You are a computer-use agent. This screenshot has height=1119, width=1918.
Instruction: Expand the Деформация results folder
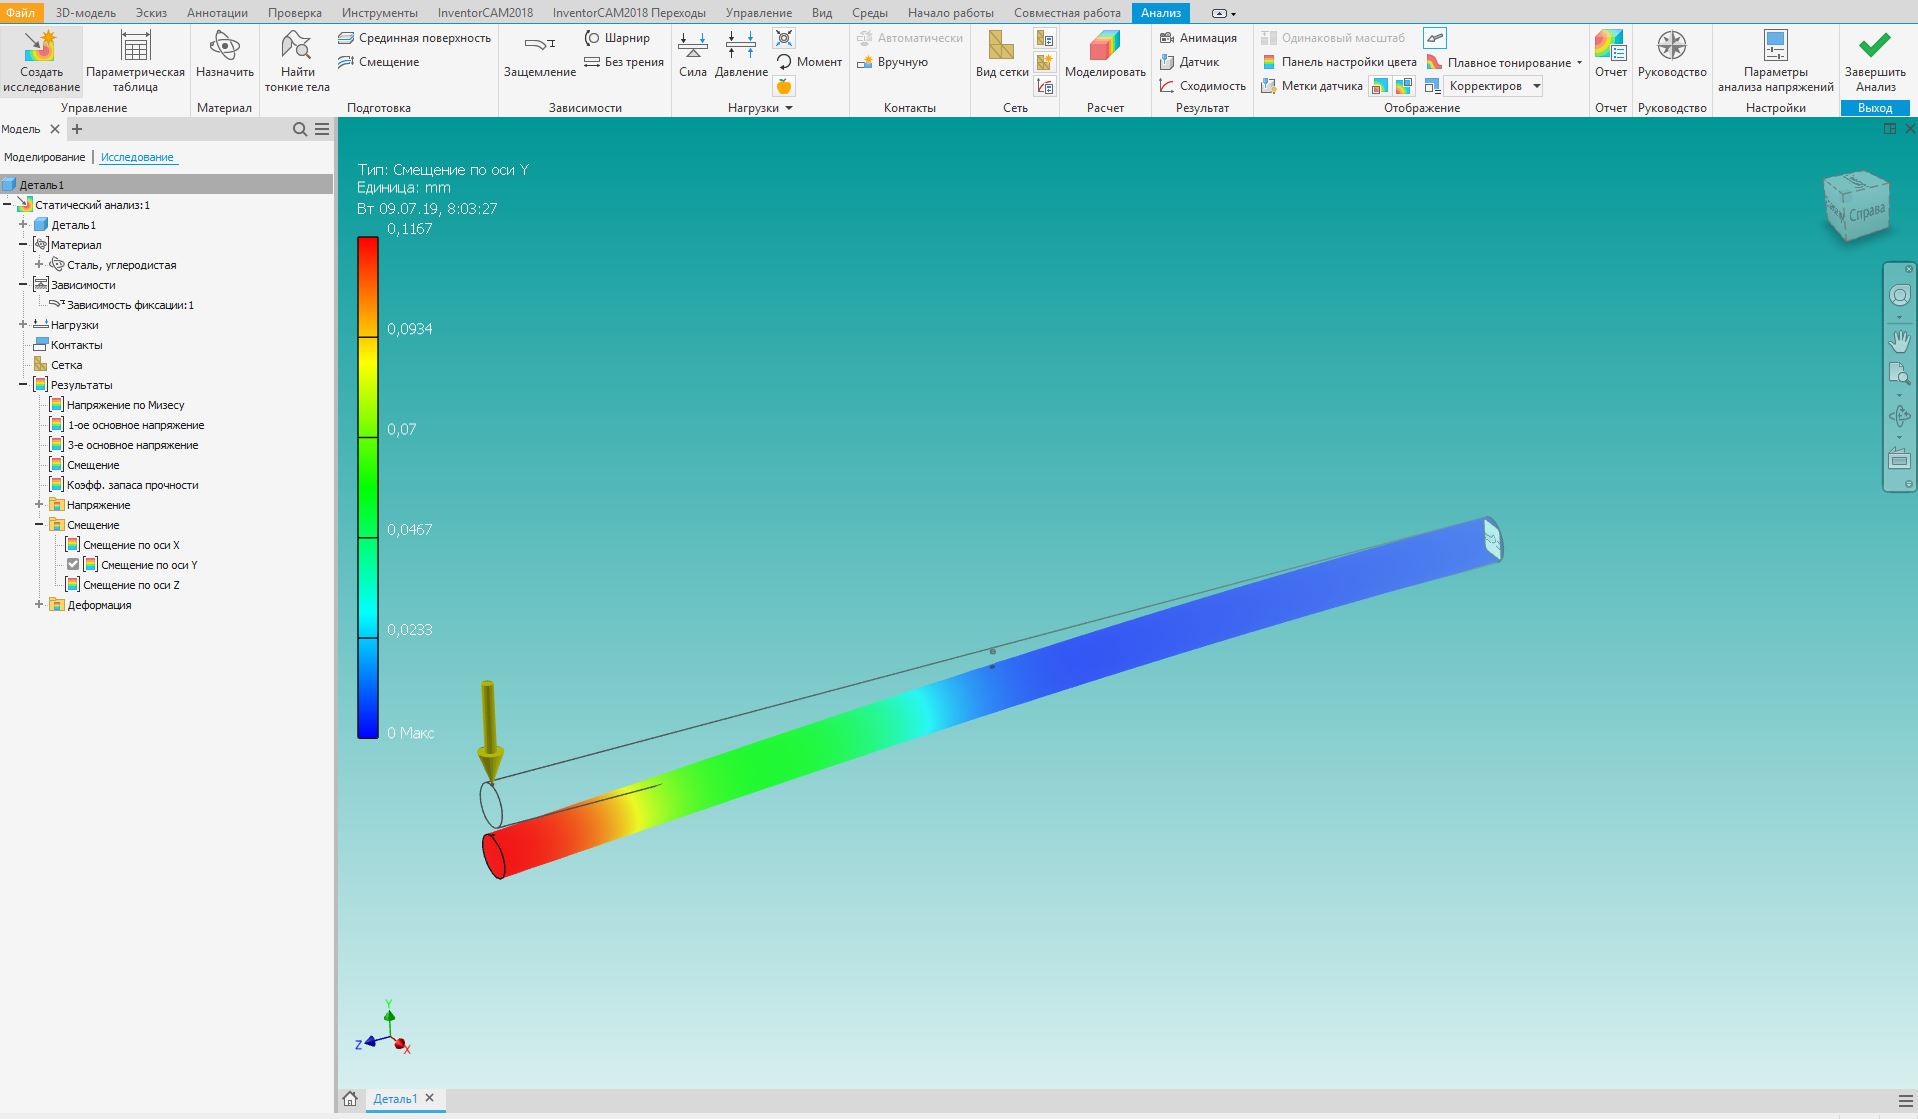tap(39, 605)
